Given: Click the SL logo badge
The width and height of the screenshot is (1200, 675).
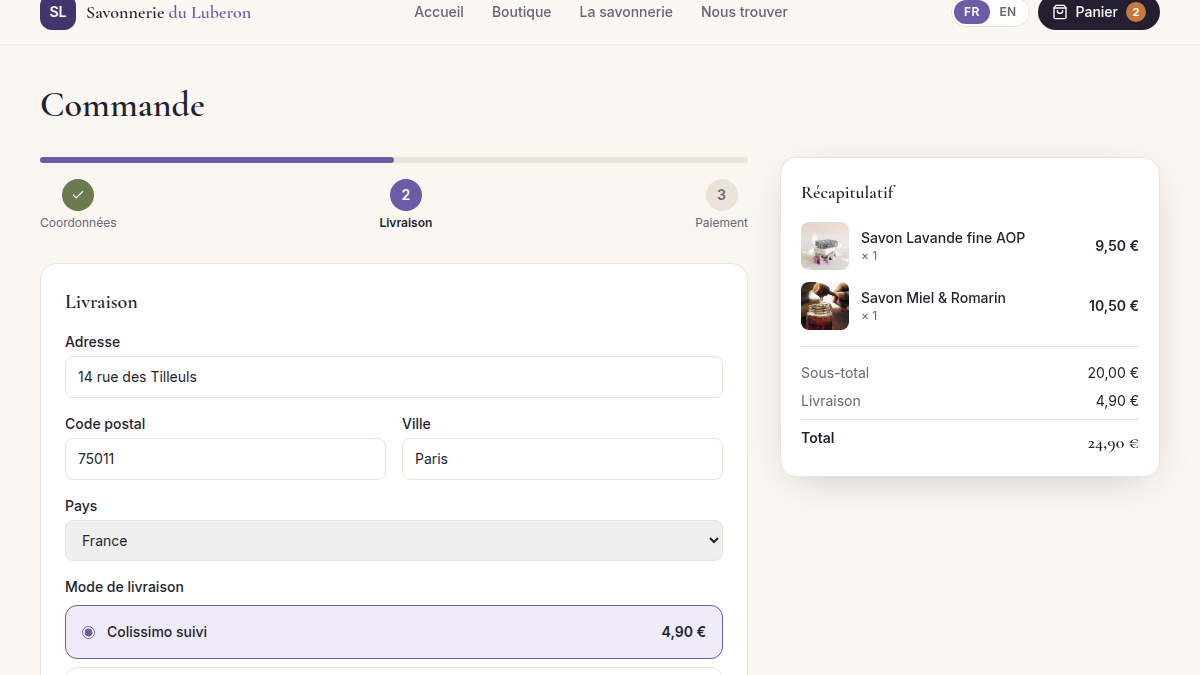Looking at the screenshot, I should (x=58, y=12).
